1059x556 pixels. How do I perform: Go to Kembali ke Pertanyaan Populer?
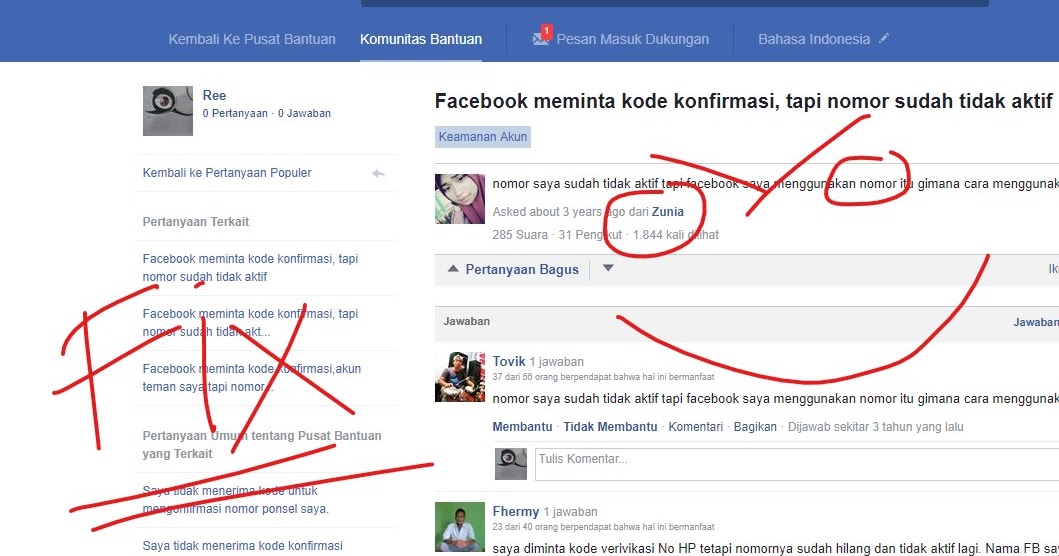(x=227, y=173)
